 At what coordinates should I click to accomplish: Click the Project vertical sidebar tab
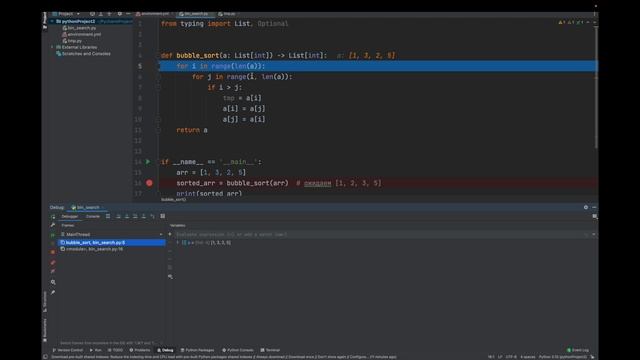44,20
